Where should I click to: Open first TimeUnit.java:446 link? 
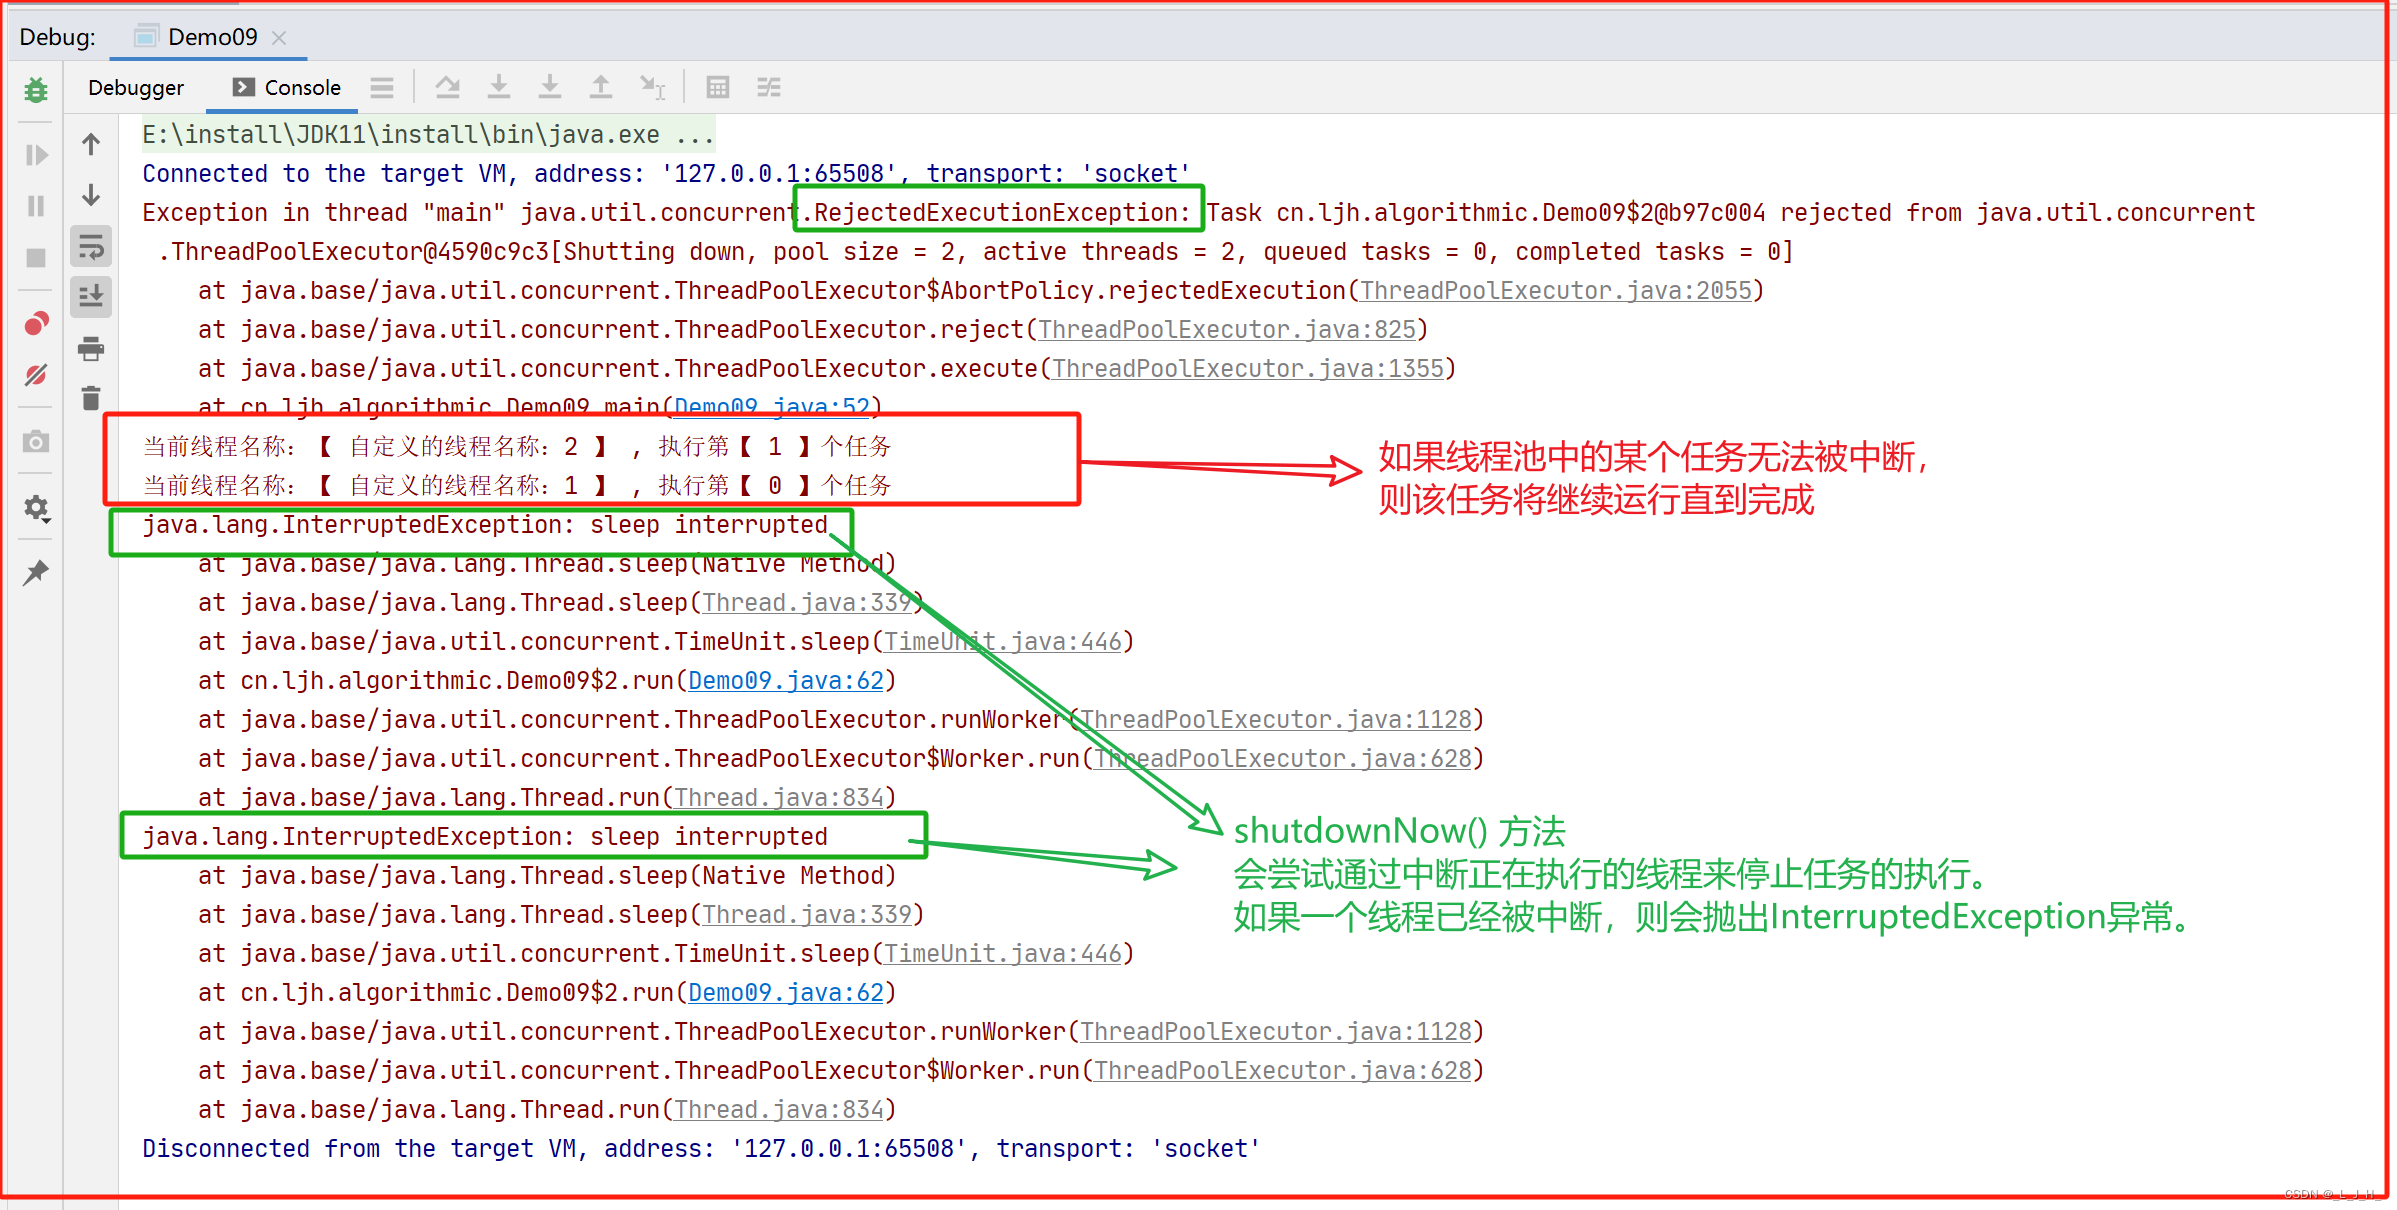tap(1002, 642)
